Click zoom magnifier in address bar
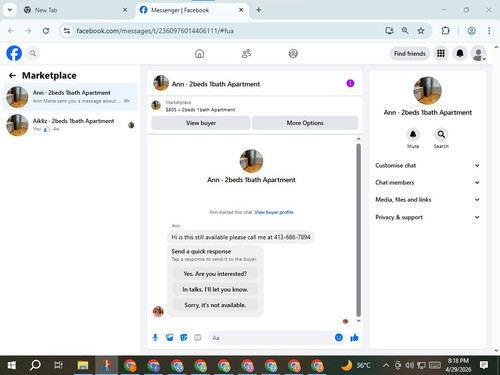The image size is (500, 375). click(405, 31)
